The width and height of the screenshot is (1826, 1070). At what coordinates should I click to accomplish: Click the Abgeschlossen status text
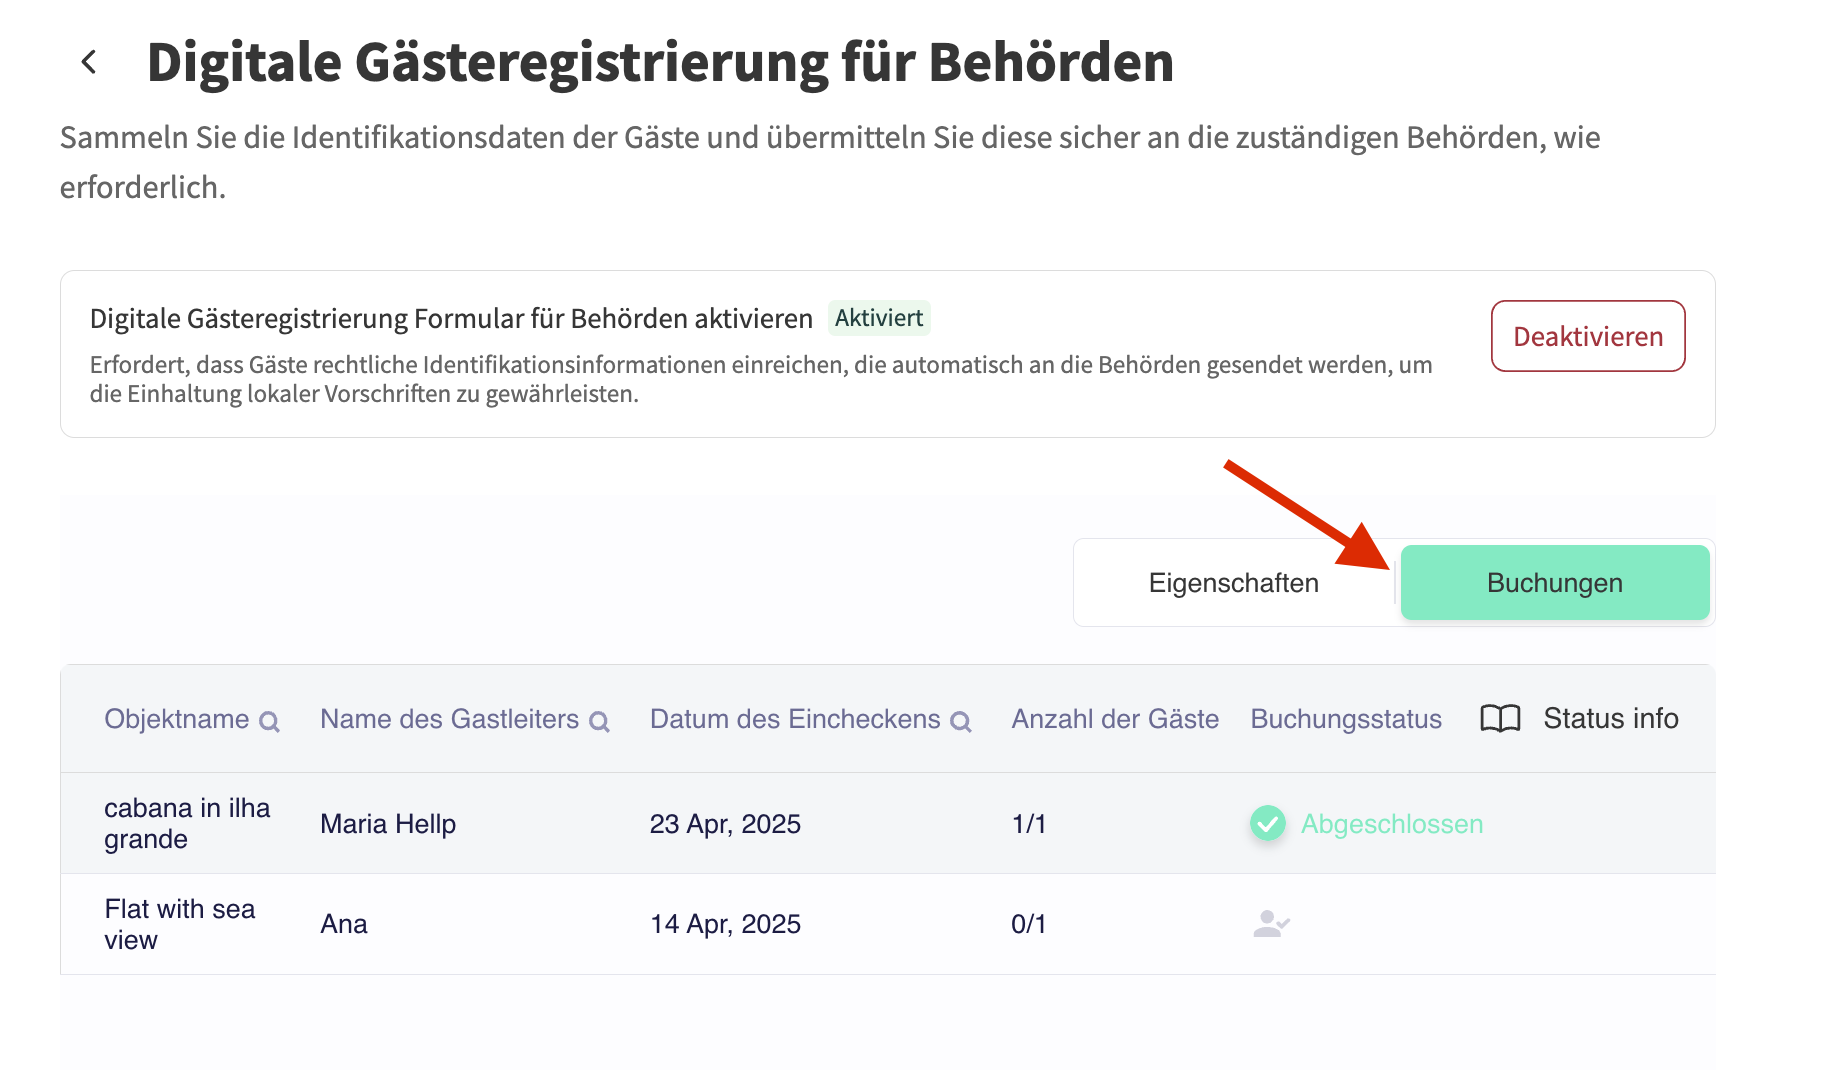pos(1391,824)
